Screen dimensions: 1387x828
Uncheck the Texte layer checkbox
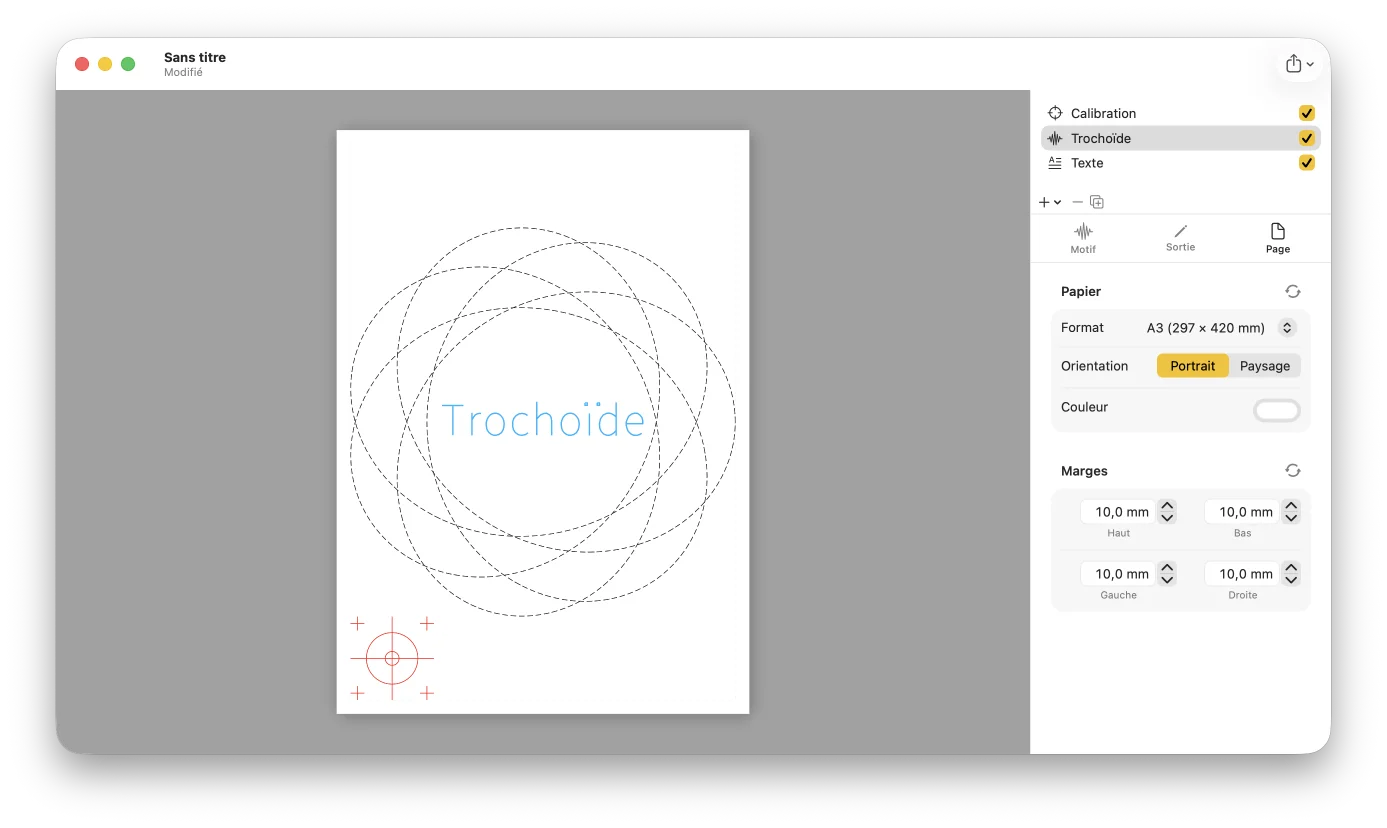[x=1306, y=163]
